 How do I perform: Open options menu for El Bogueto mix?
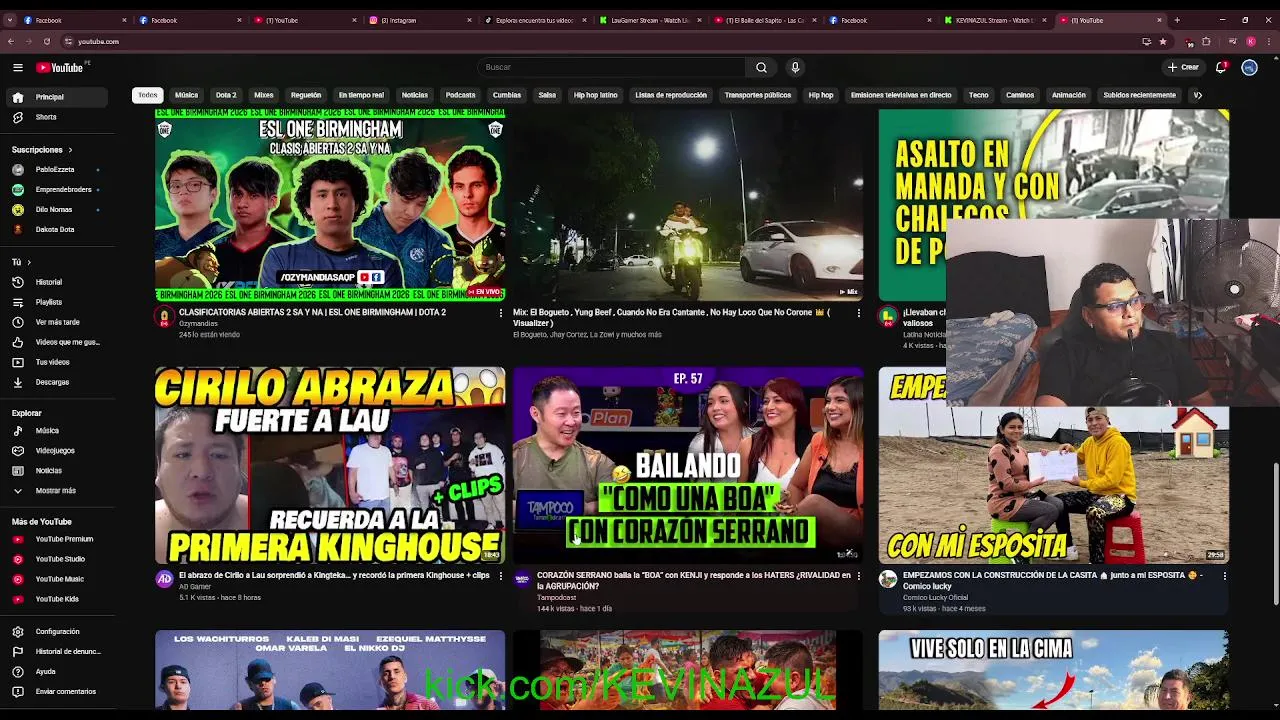(858, 313)
